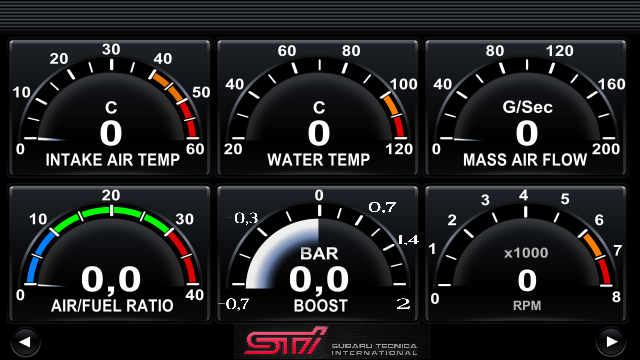Open the Mass Air Flow gauge

click(526, 108)
